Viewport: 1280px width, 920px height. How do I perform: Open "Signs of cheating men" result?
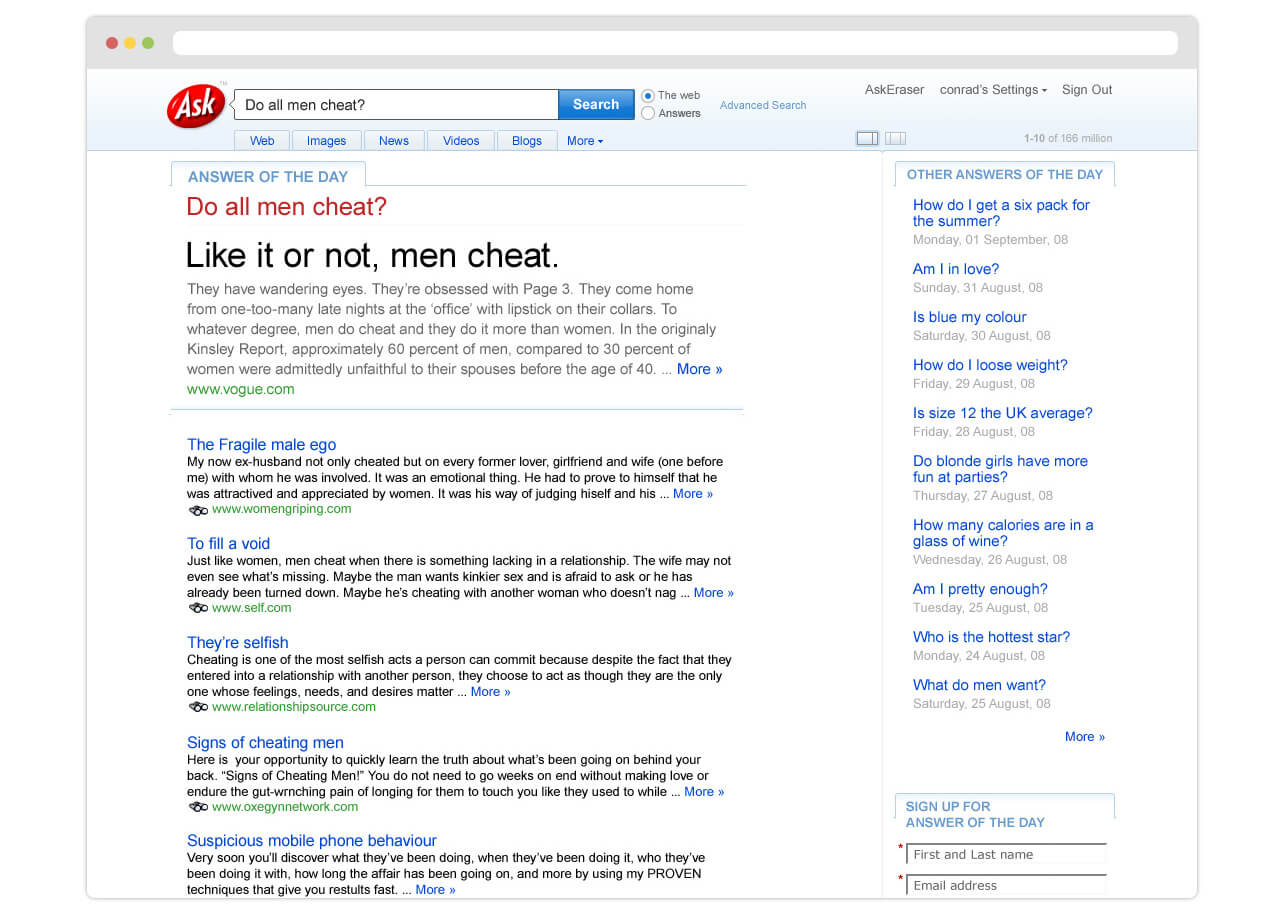265,743
